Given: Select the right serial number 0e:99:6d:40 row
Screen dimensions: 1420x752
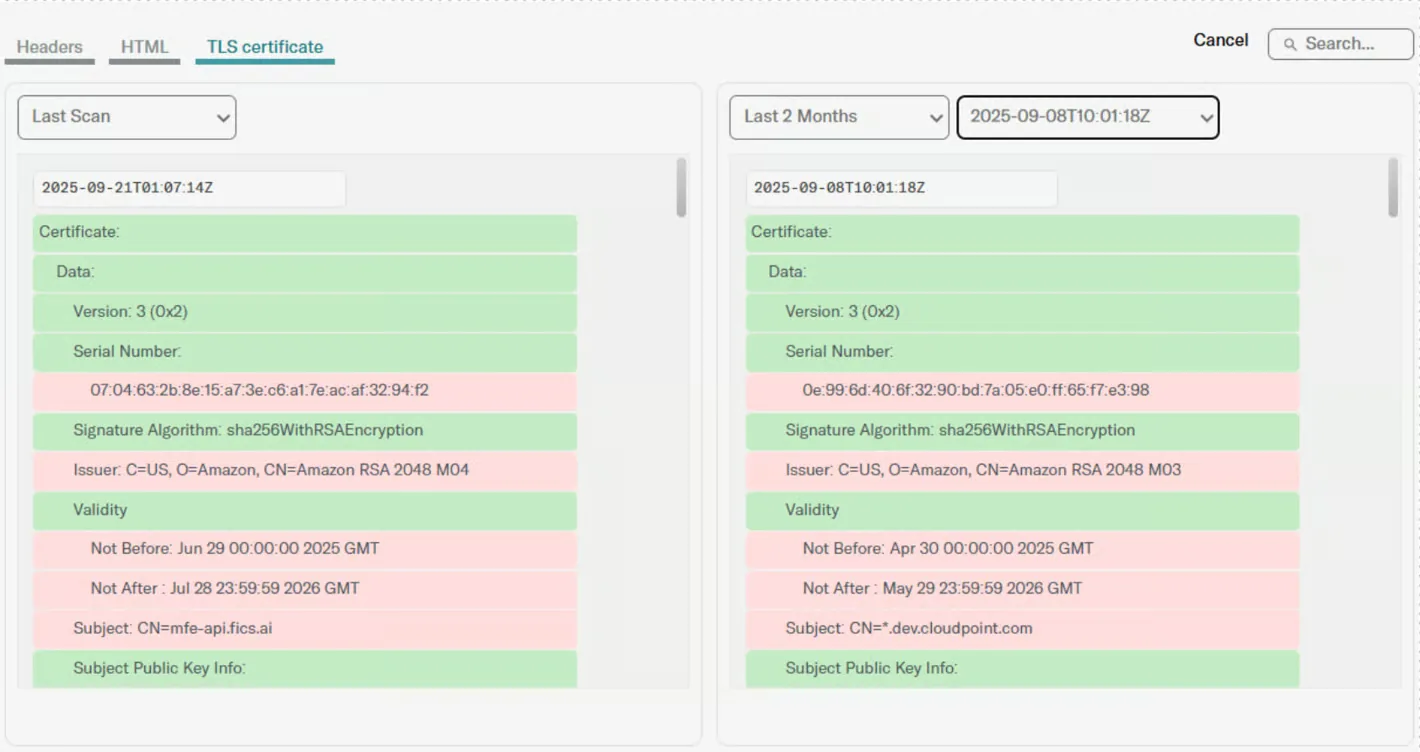Looking at the screenshot, I should [x=1022, y=391].
